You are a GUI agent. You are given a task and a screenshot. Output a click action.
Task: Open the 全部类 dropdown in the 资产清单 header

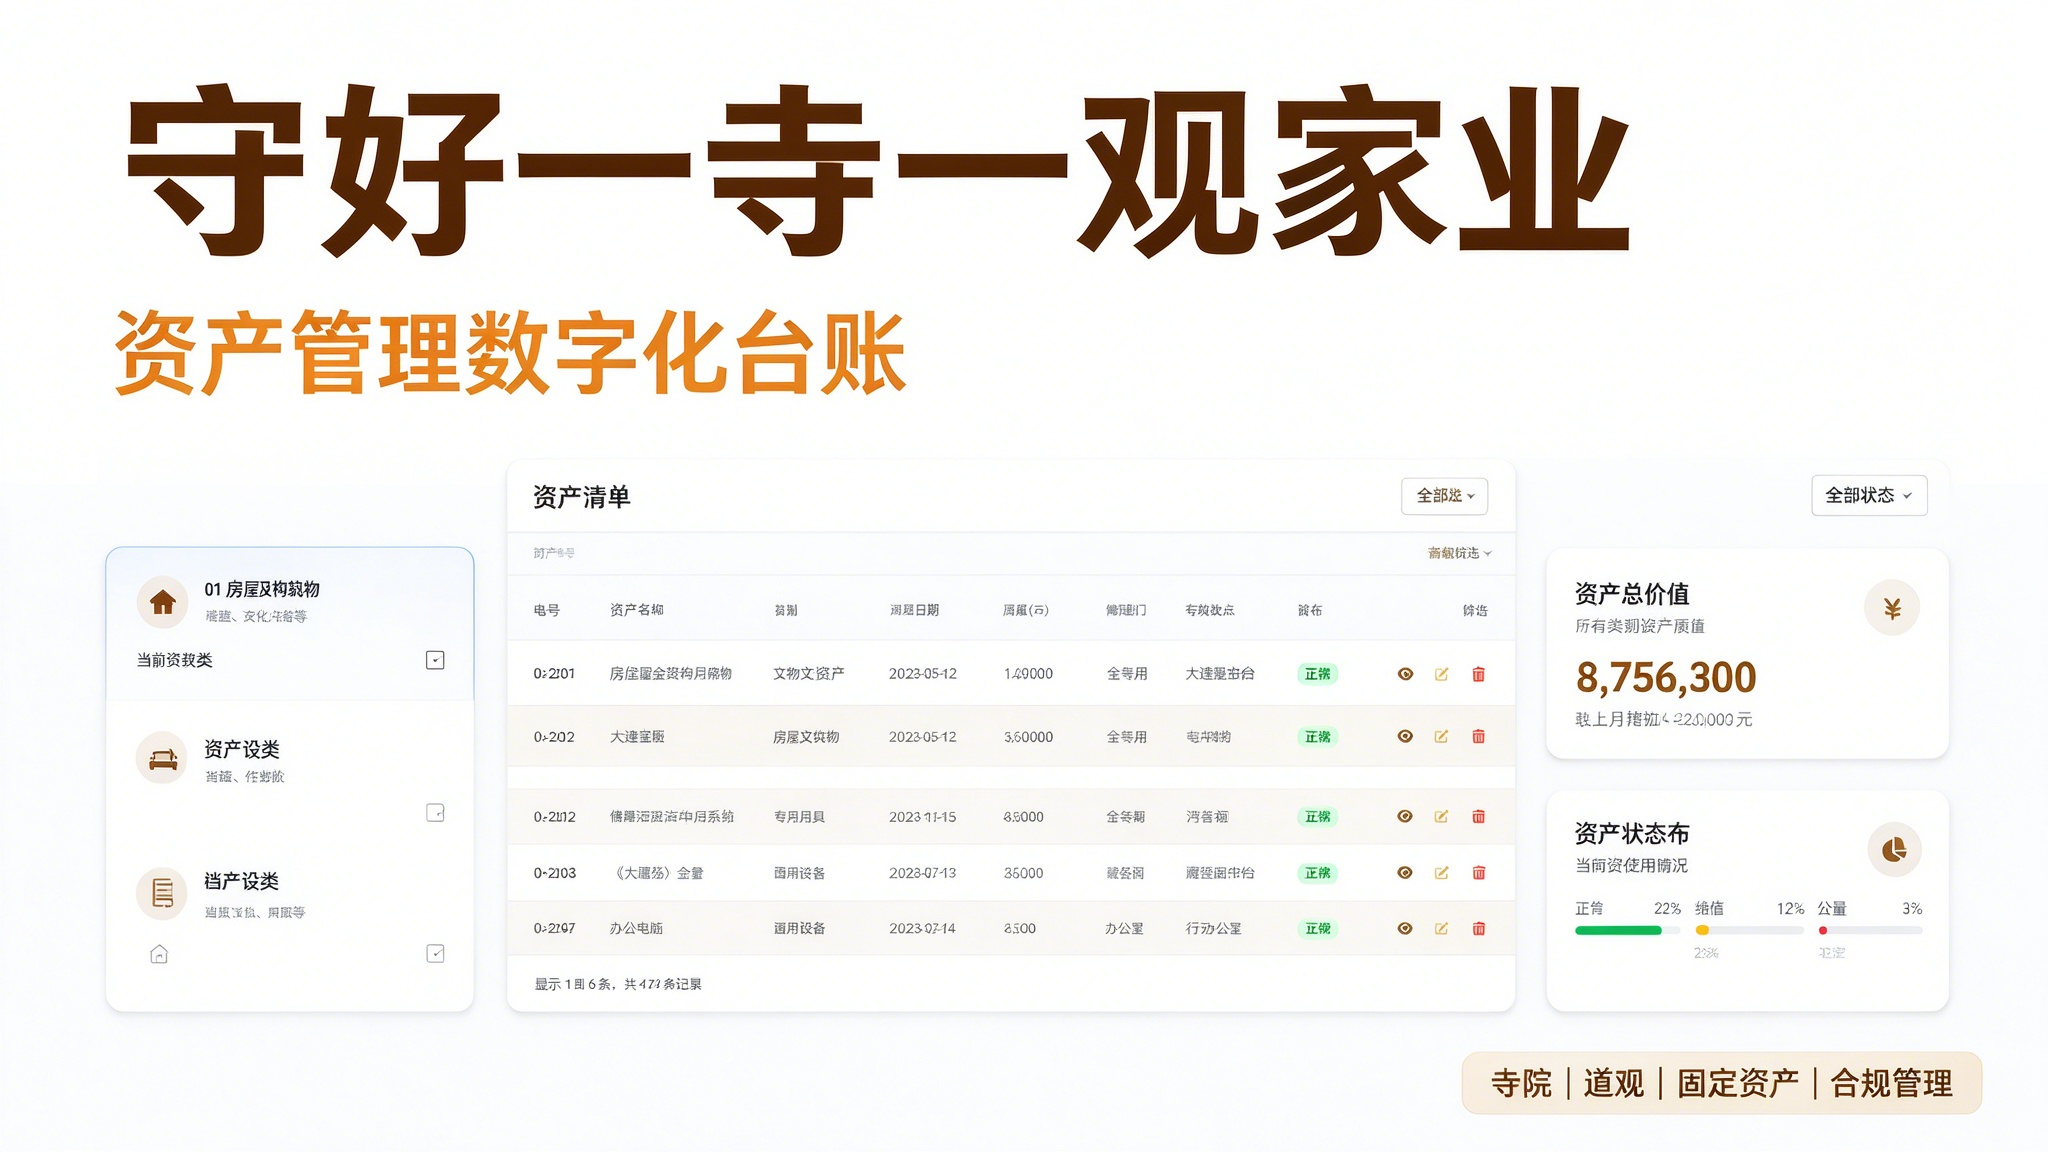pos(1444,496)
